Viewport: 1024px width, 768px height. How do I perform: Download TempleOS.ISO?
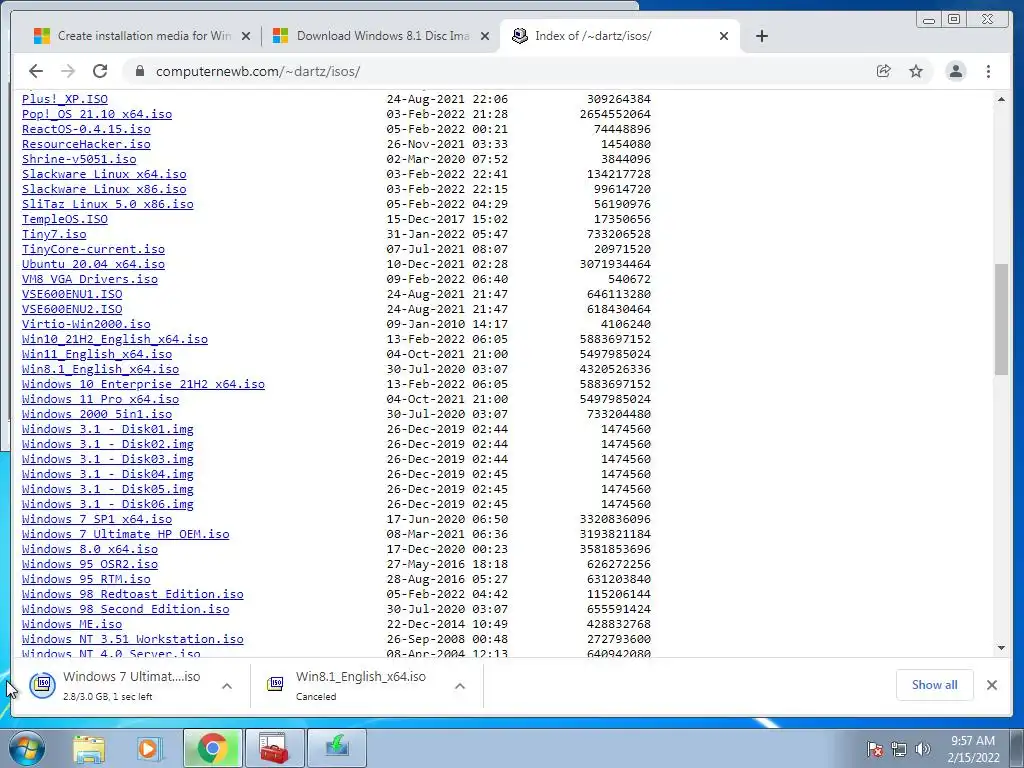click(65, 219)
